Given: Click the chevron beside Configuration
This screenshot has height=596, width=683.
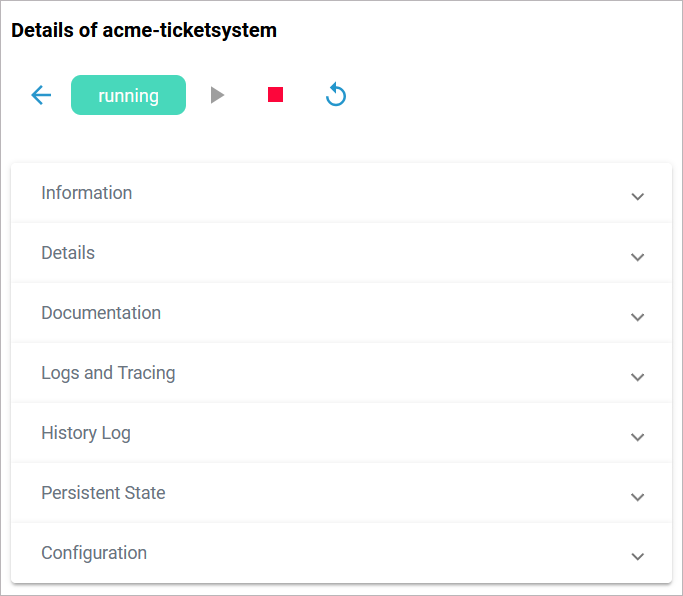Looking at the screenshot, I should (x=637, y=556).
